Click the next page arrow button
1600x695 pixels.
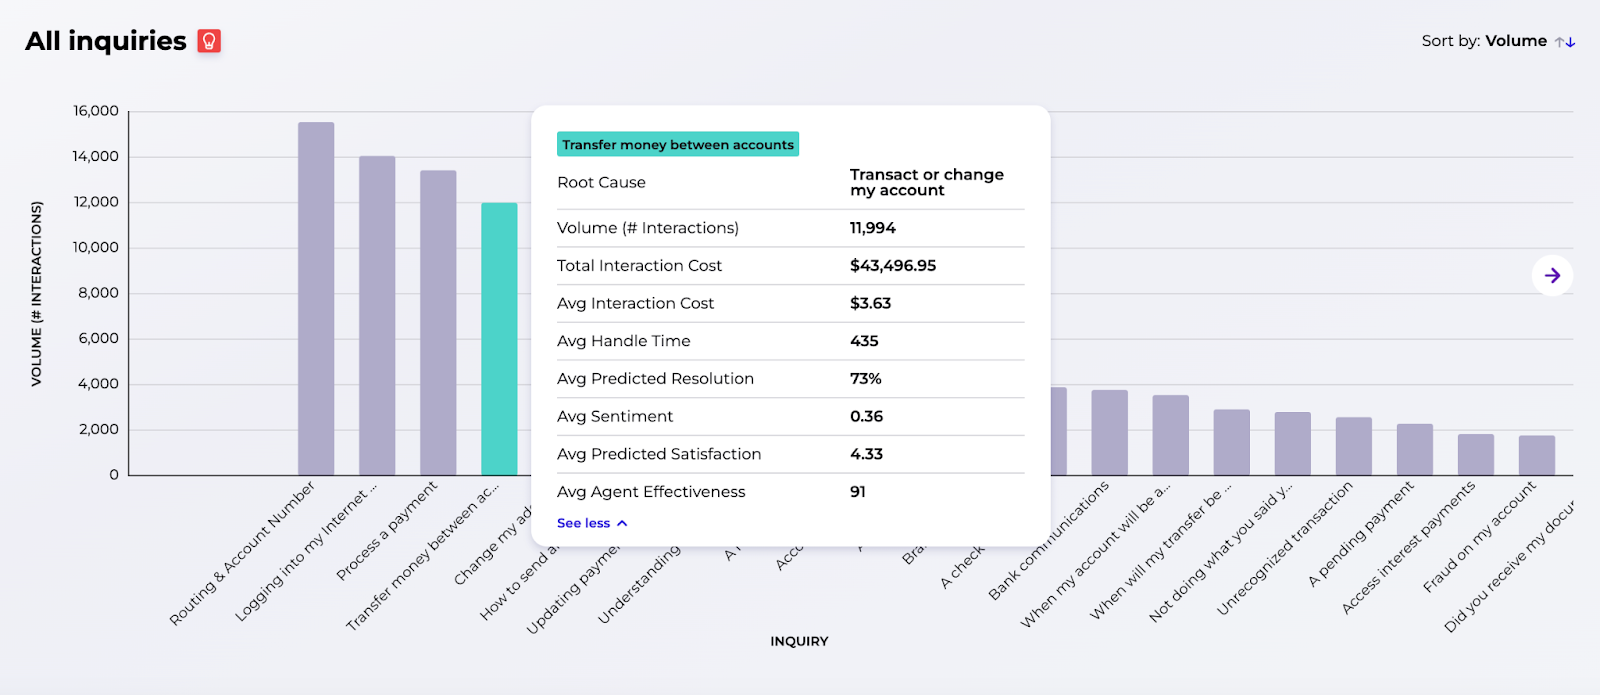click(x=1552, y=276)
